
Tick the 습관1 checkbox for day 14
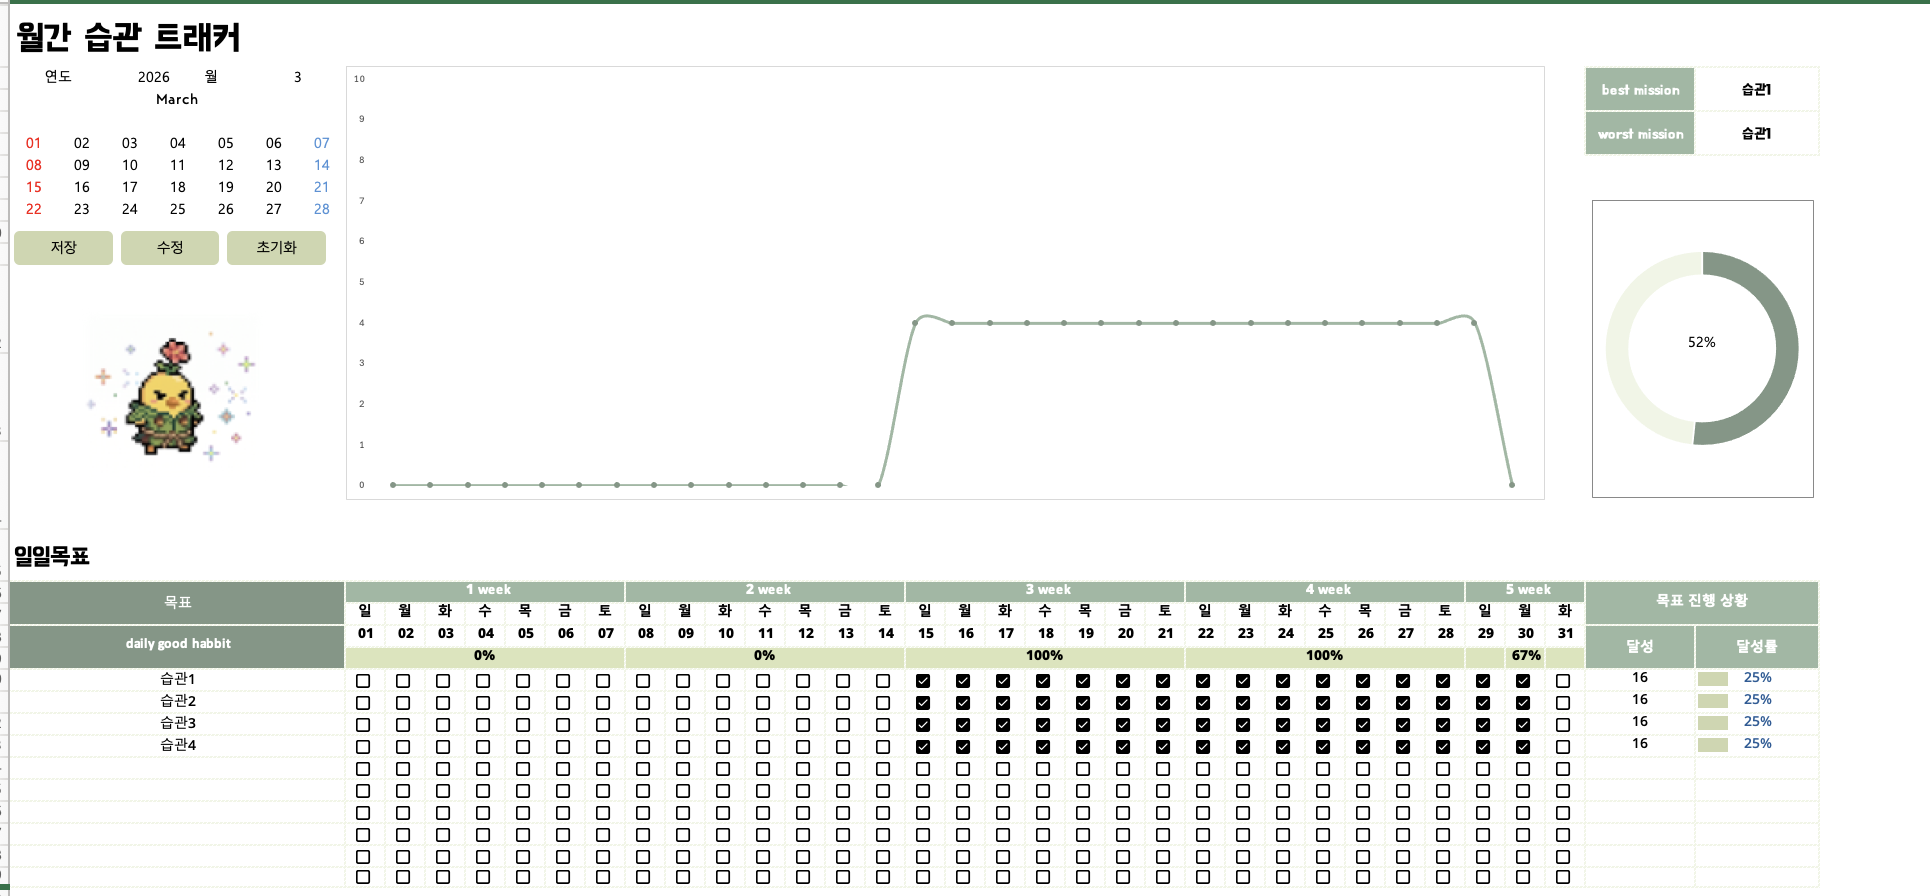point(883,681)
